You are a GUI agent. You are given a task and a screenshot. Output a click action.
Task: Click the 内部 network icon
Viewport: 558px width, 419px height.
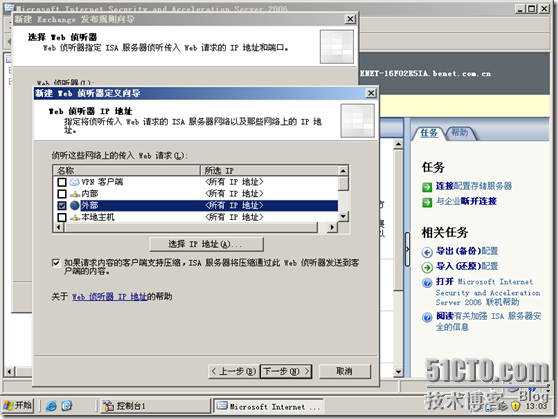74,194
